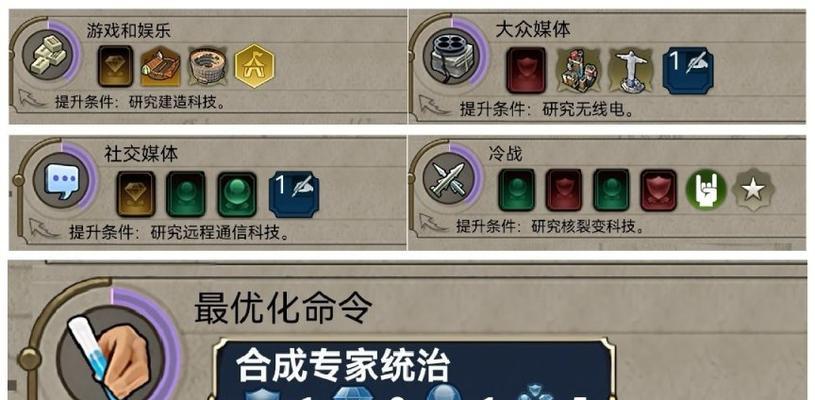
Task: Click the blue envoy card under 大众媒体
Action: coord(688,71)
